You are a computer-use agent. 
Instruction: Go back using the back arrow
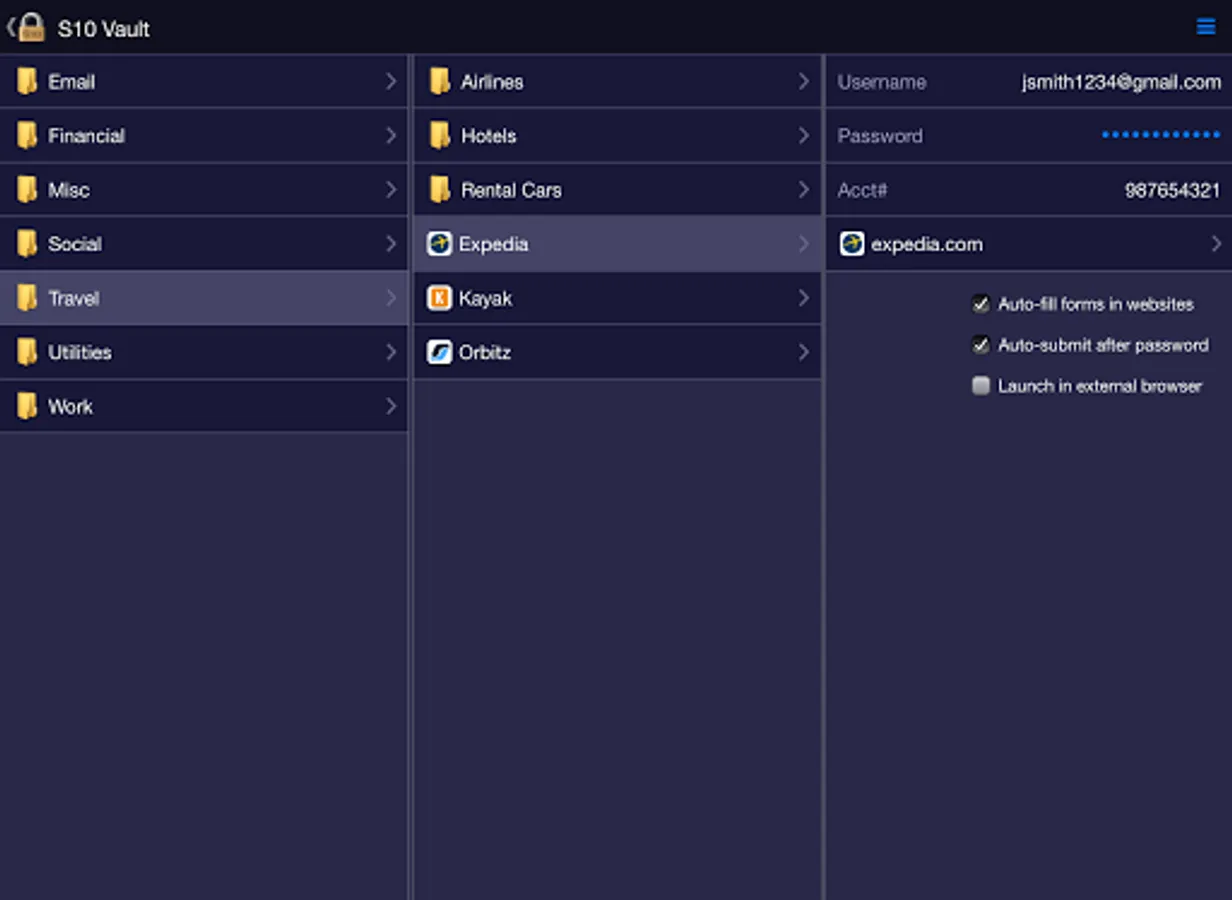pyautogui.click(x=10, y=28)
